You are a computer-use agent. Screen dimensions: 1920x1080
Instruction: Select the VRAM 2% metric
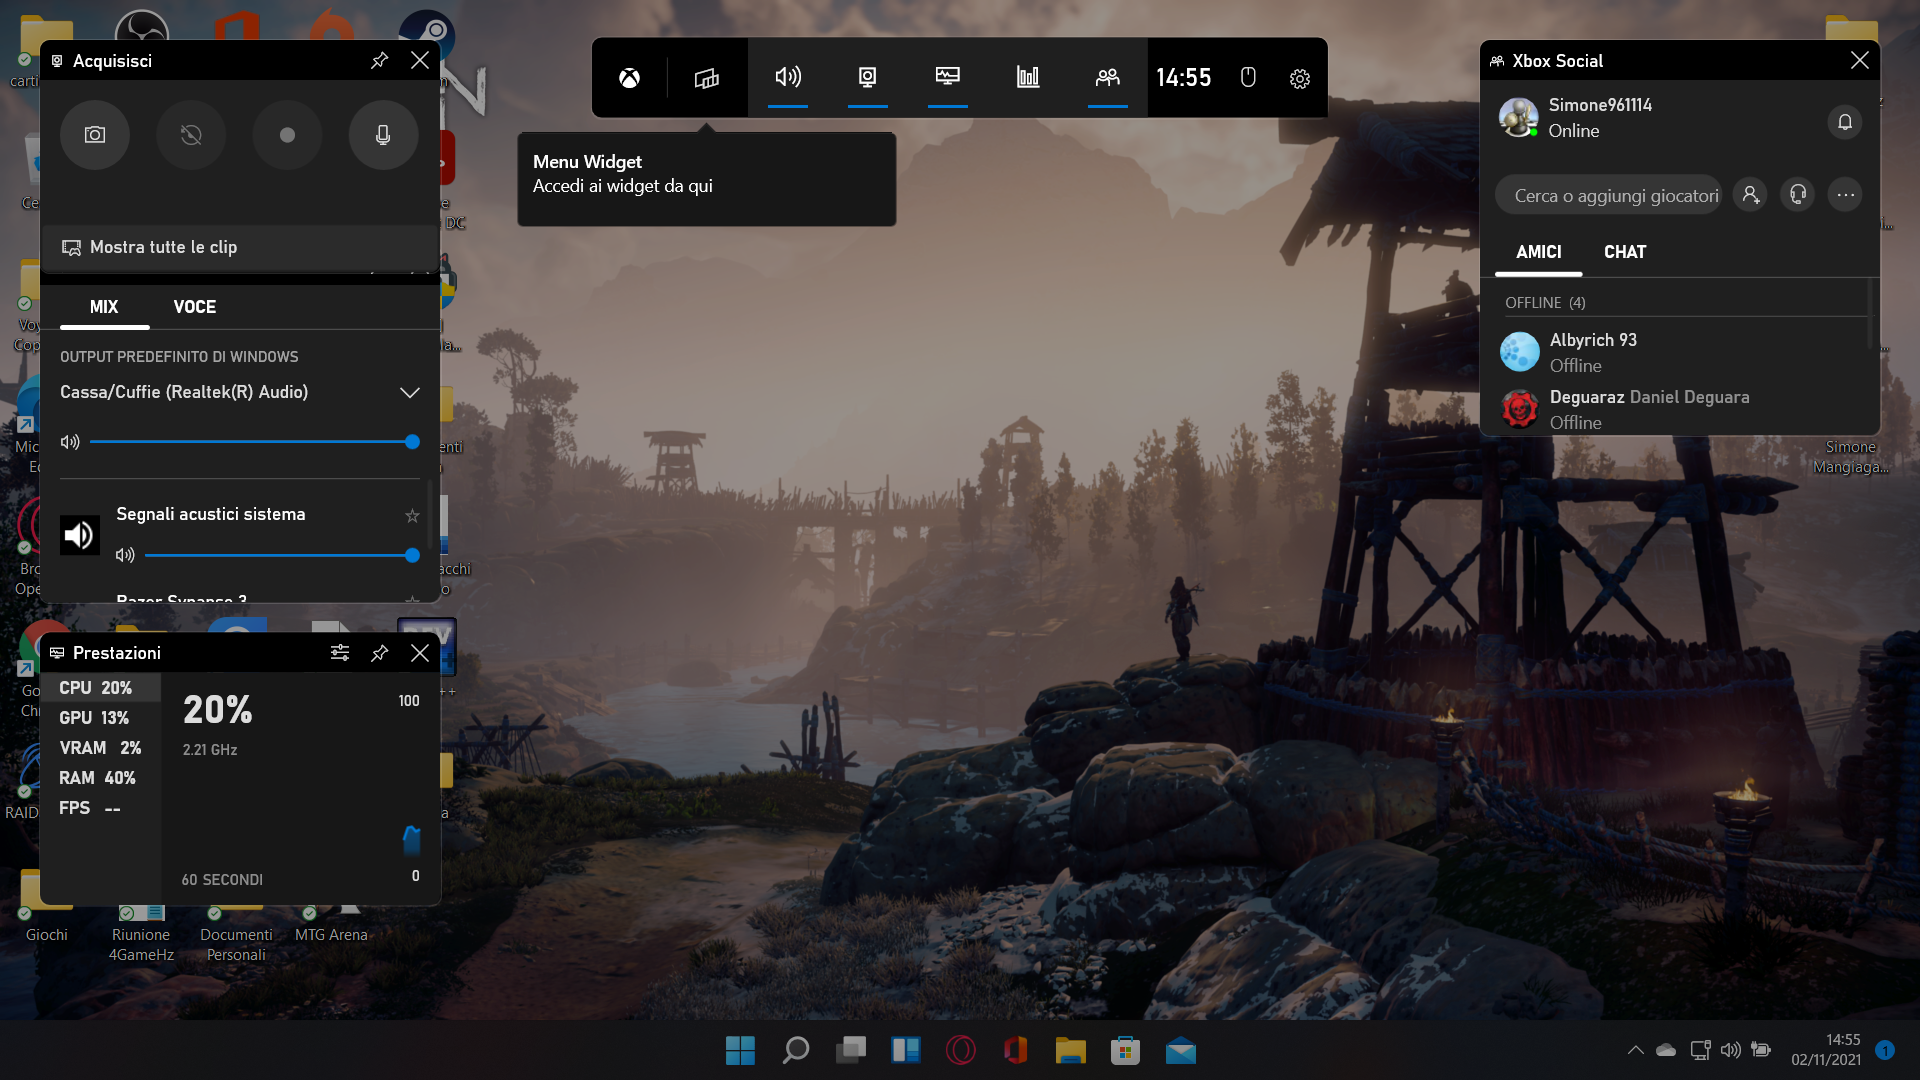coord(100,748)
